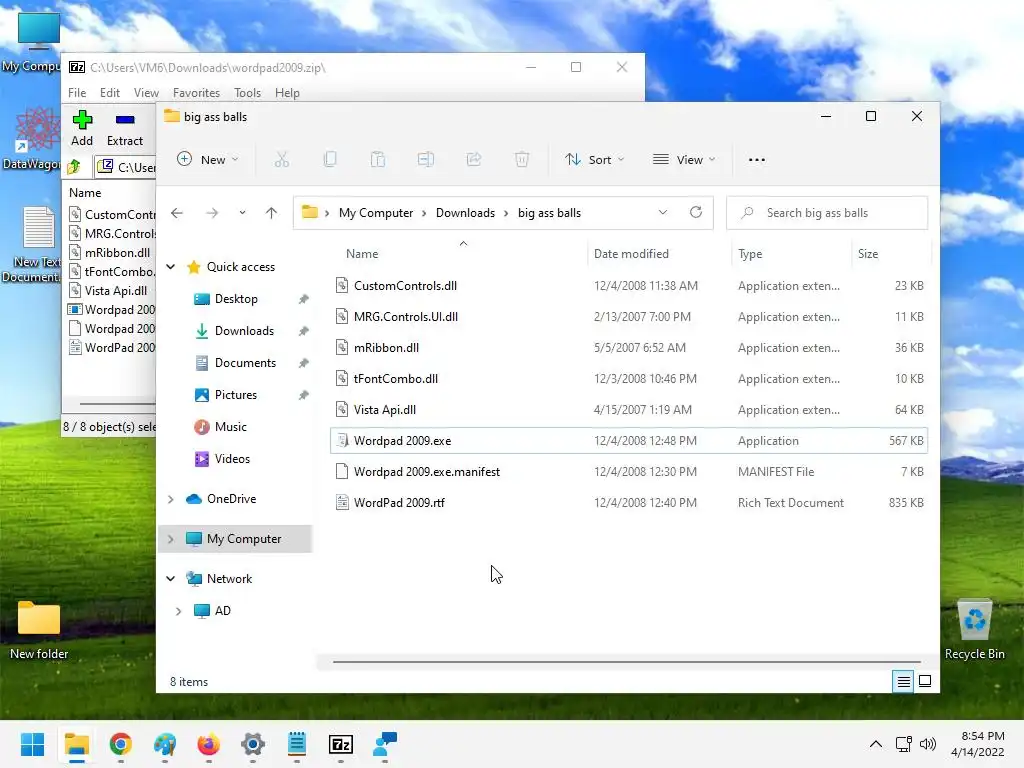Select the WordPad 2009.rtf file
The image size is (1024, 768).
point(629,503)
